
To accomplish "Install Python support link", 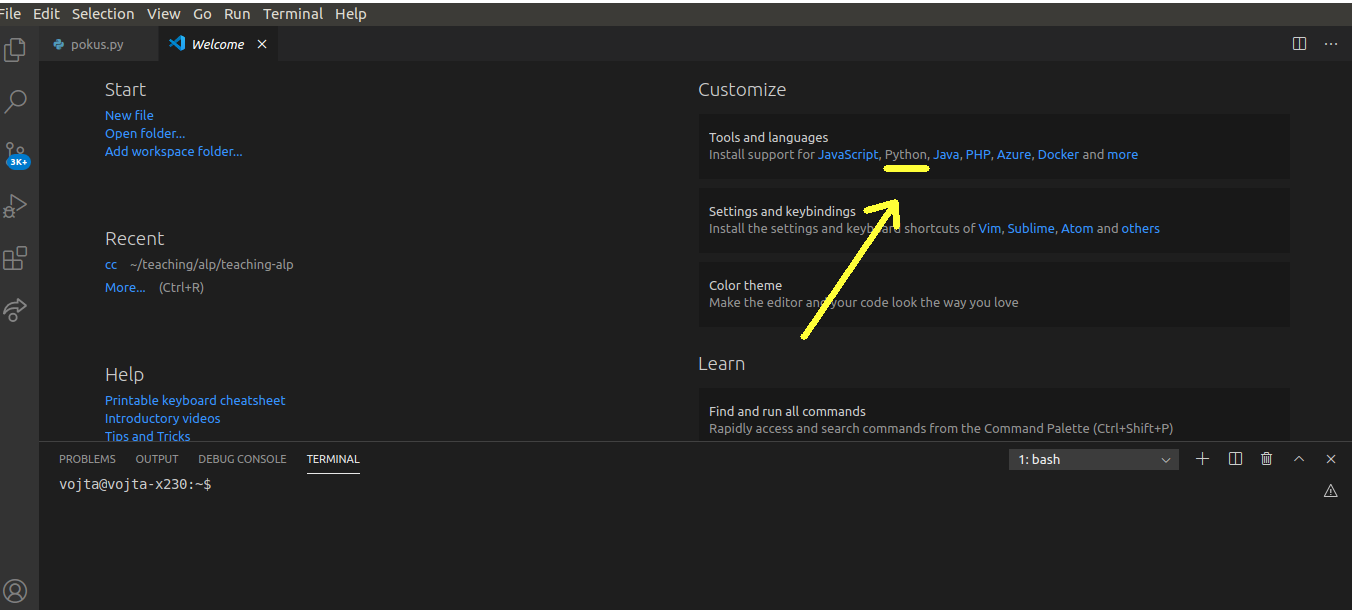I will tap(906, 155).
